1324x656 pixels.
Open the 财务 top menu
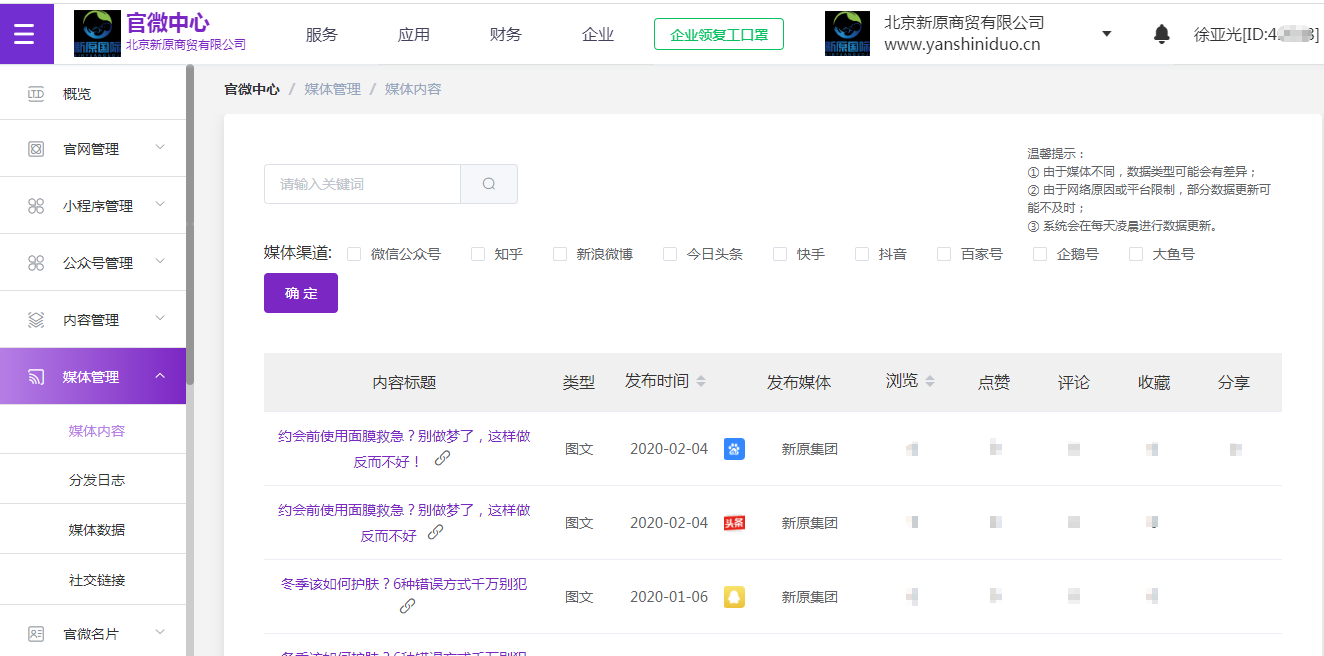[506, 34]
